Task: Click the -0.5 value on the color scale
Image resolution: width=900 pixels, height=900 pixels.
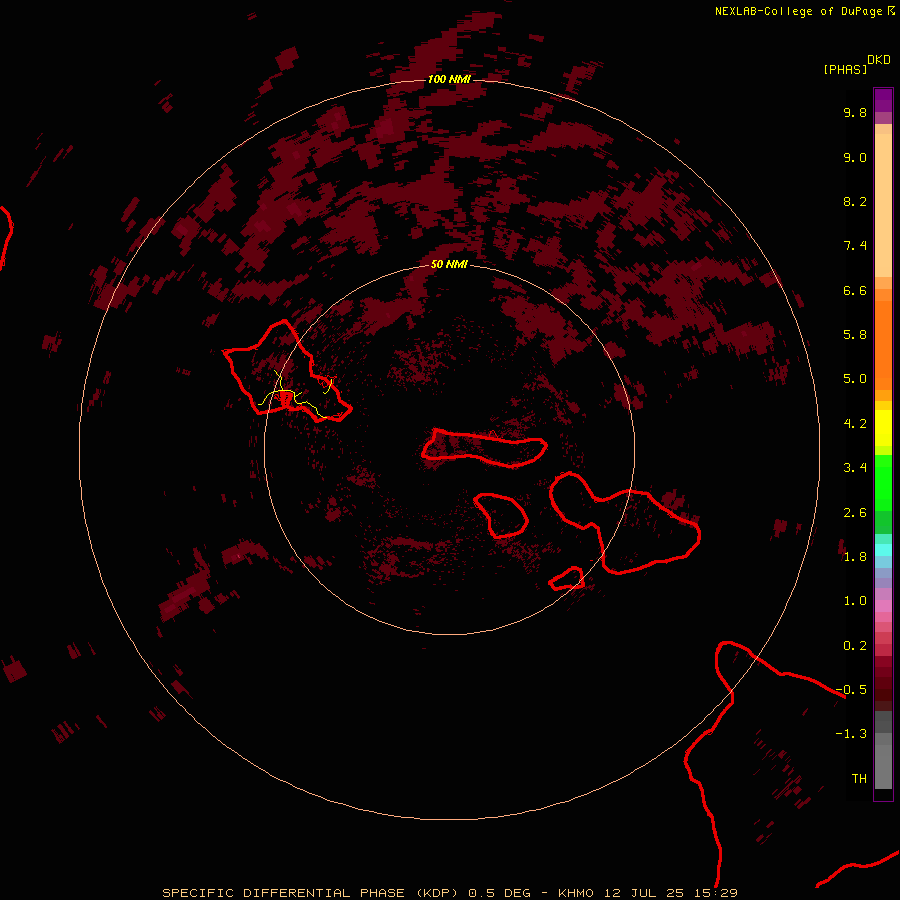Action: tap(851, 690)
